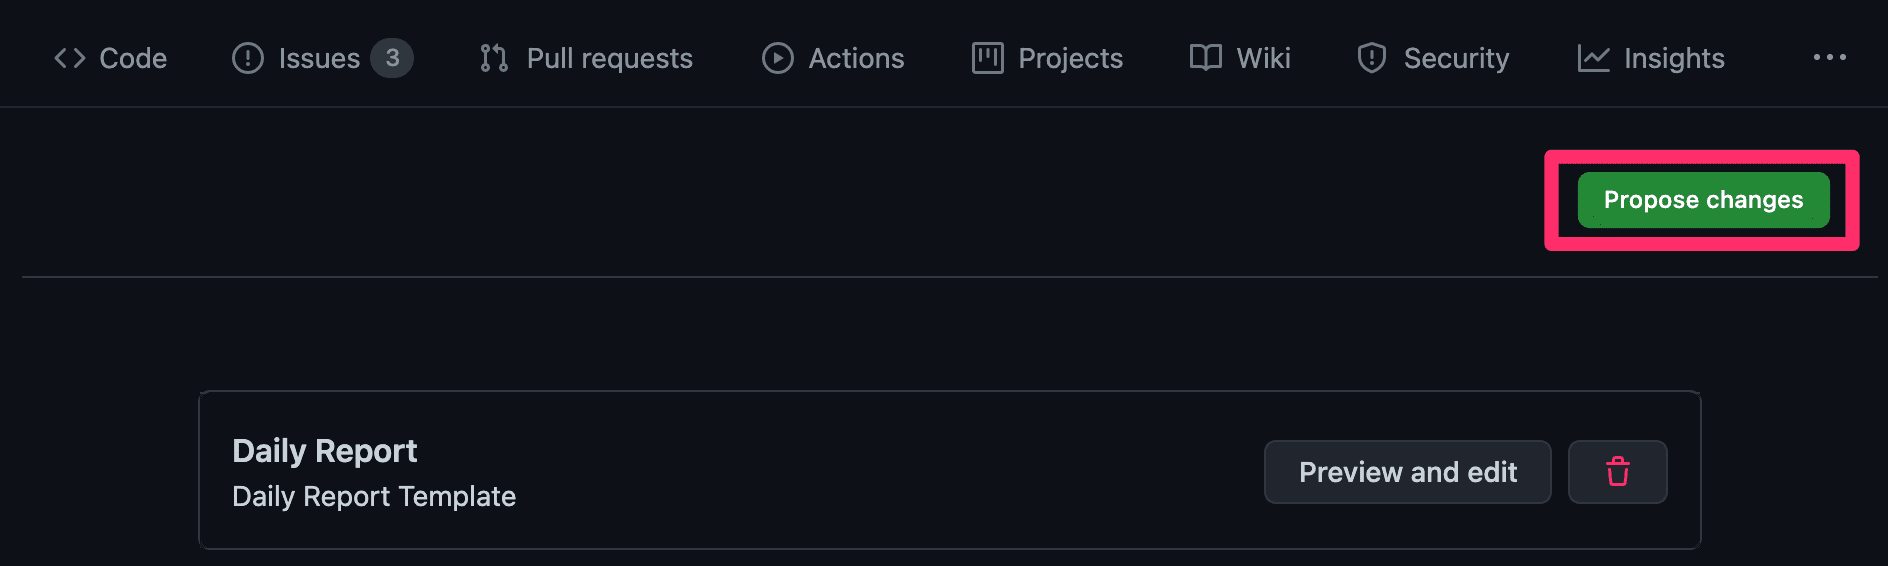Click the Code angle-brackets icon
Image resolution: width=1888 pixels, height=566 pixels.
69,58
